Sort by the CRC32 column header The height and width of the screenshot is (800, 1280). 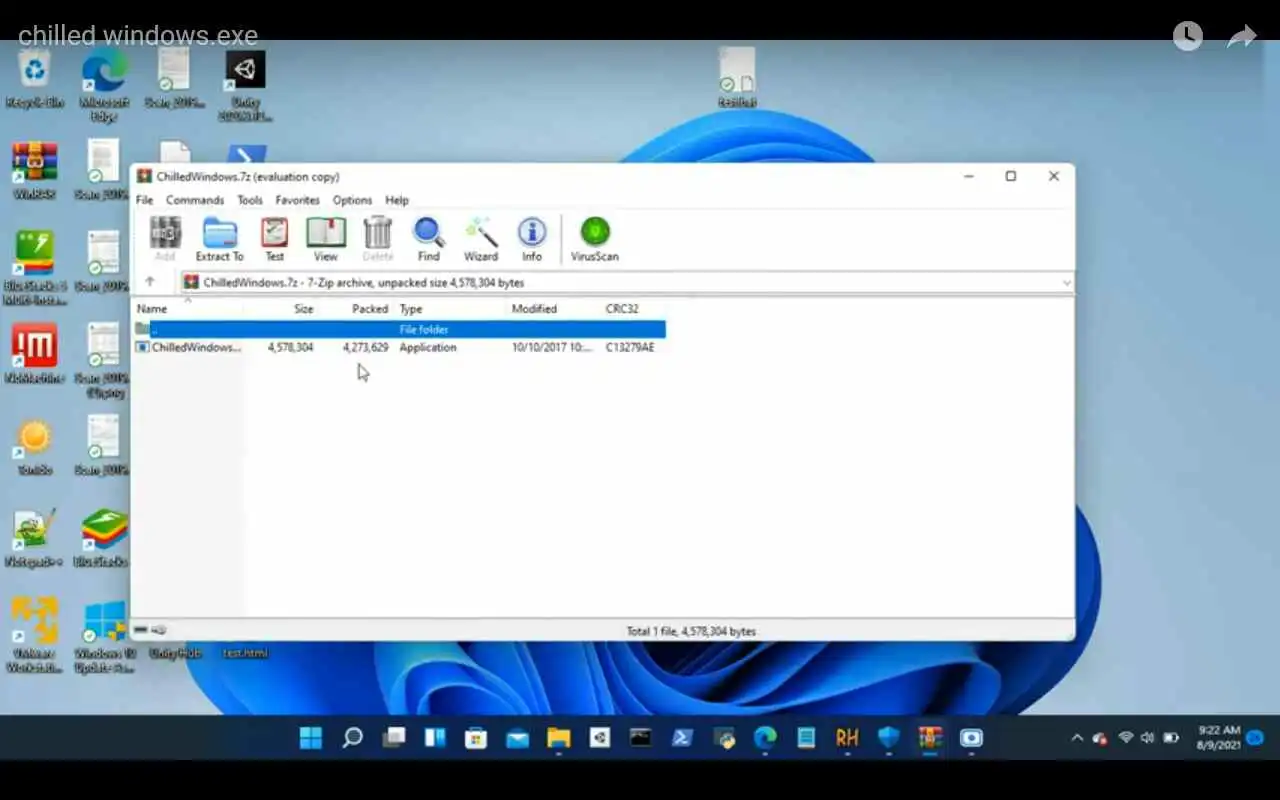click(622, 309)
